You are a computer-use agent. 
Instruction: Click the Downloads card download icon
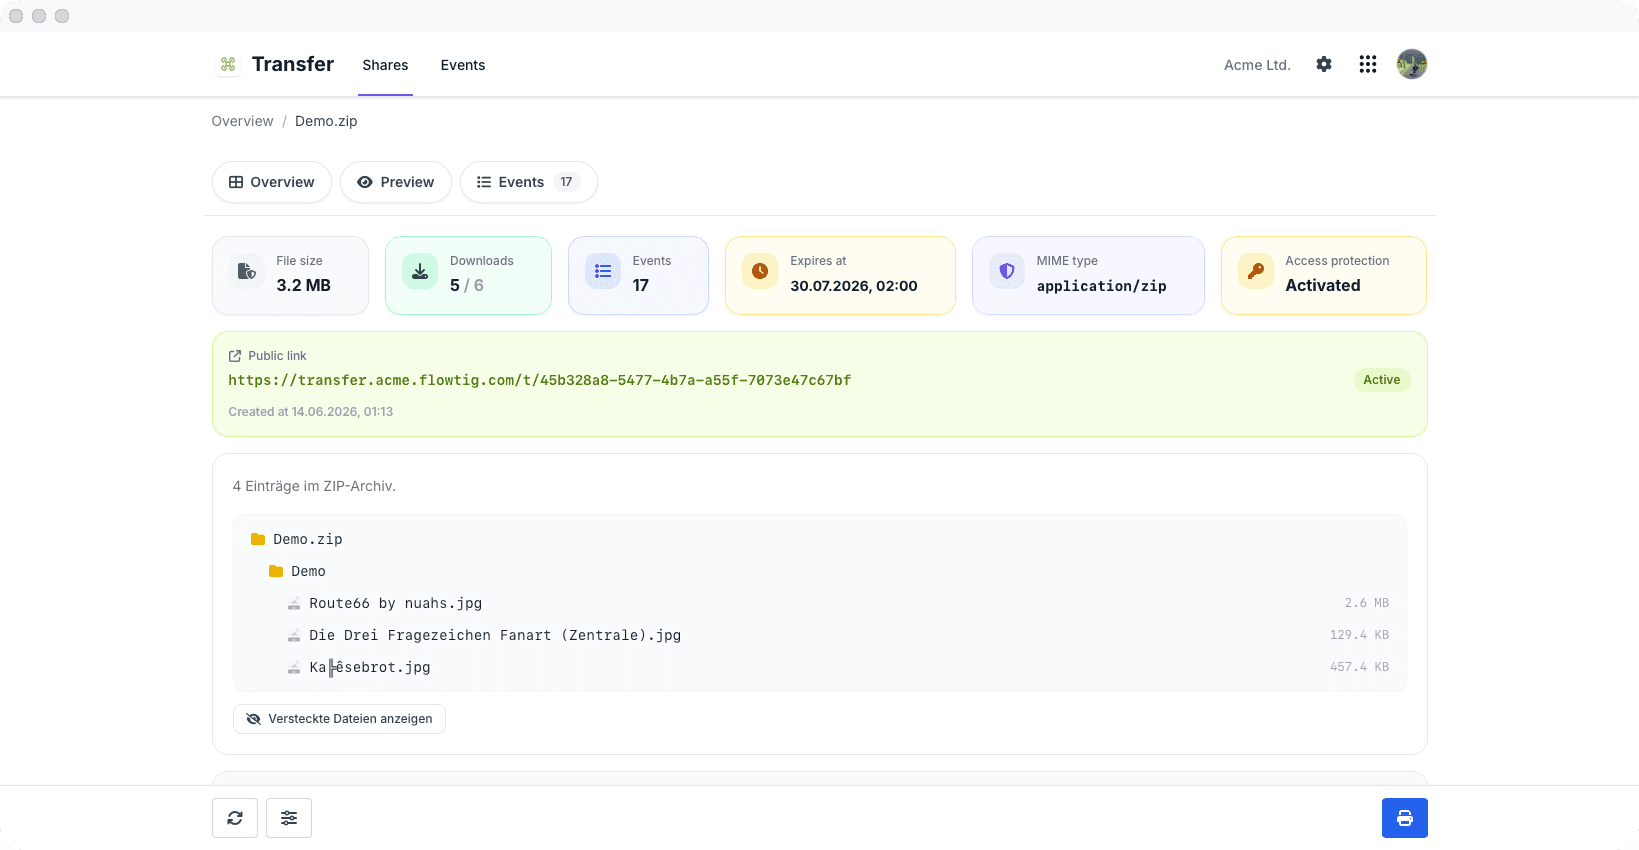420,271
